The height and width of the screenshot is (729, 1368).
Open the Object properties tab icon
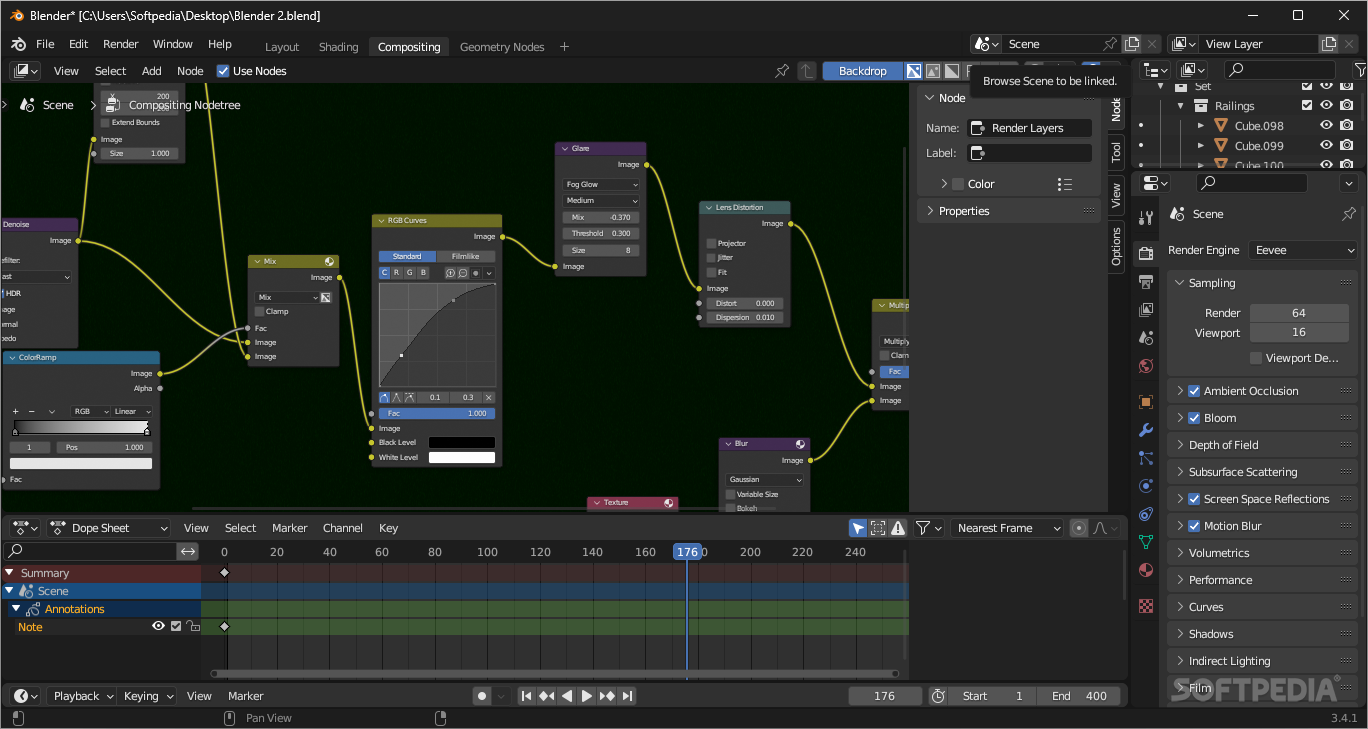pyautogui.click(x=1146, y=402)
